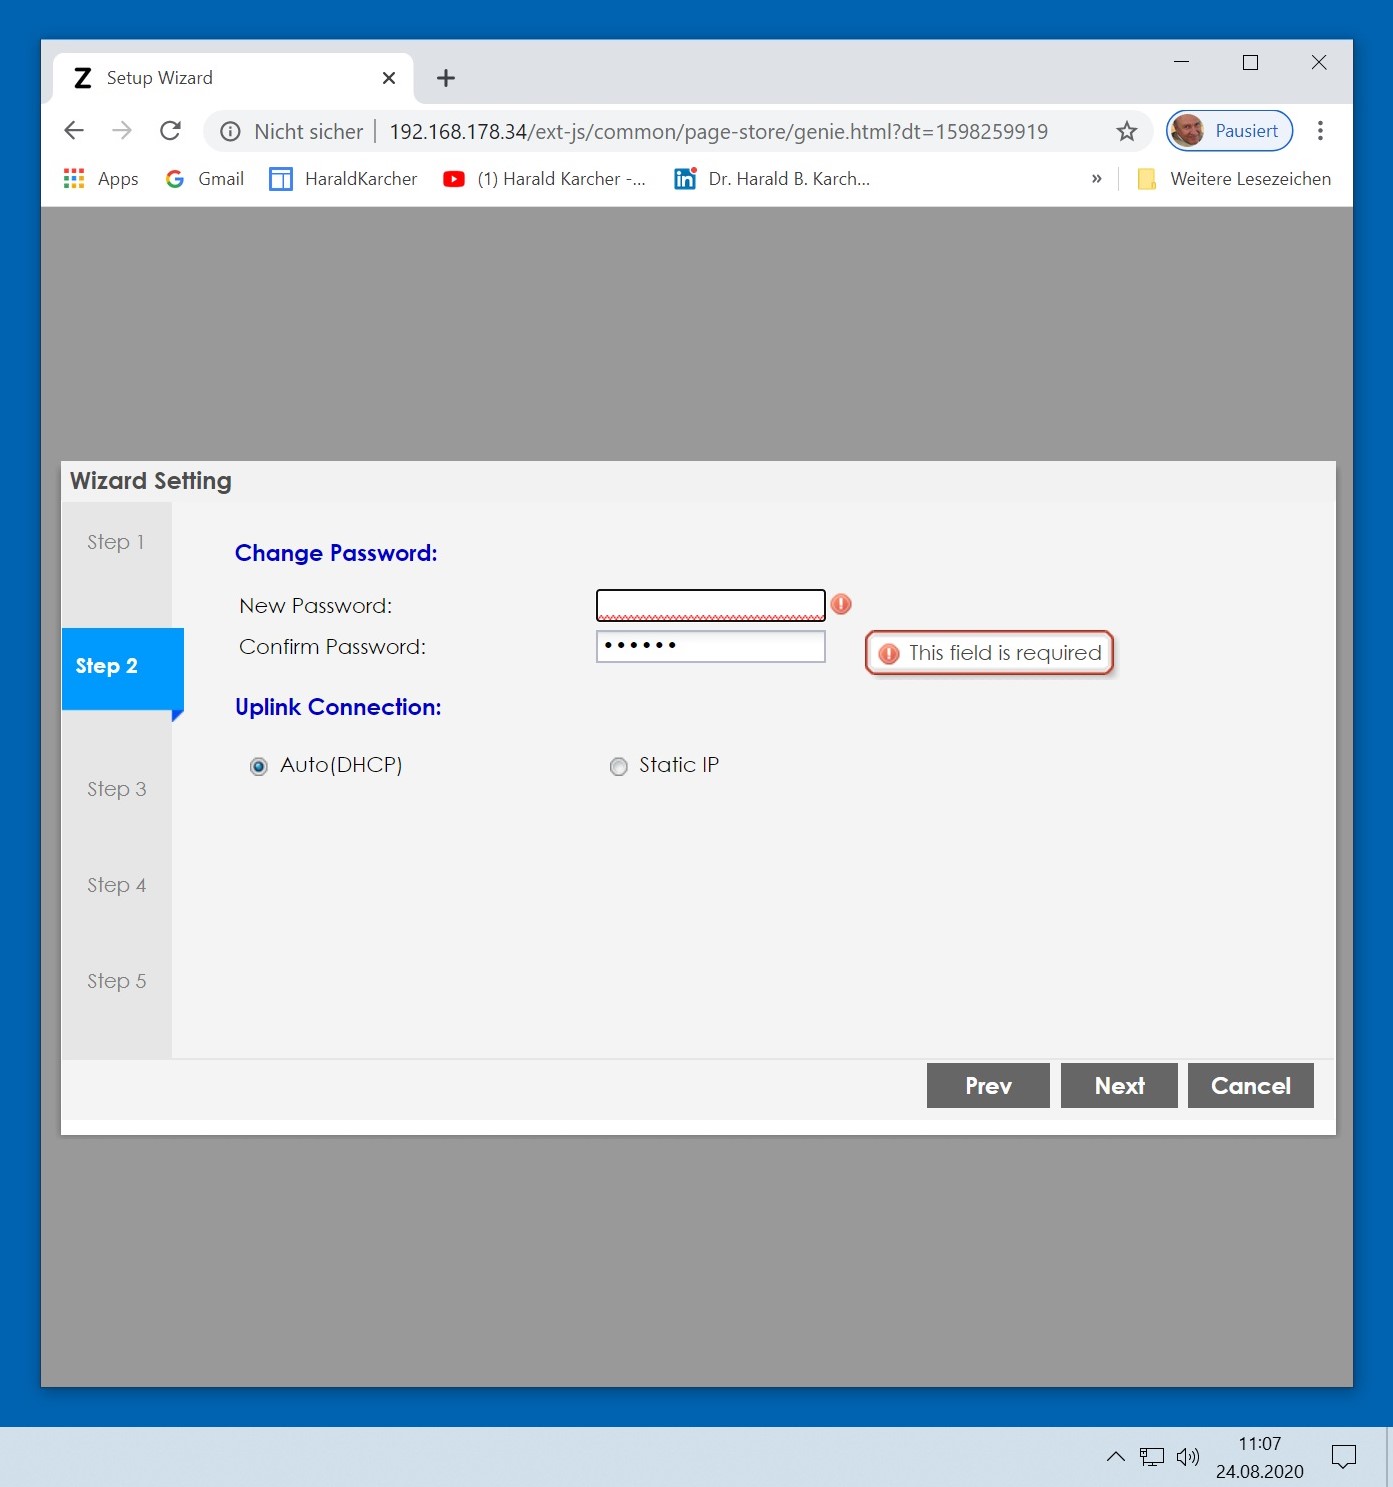Open the Chrome three-dot menu

click(1320, 131)
